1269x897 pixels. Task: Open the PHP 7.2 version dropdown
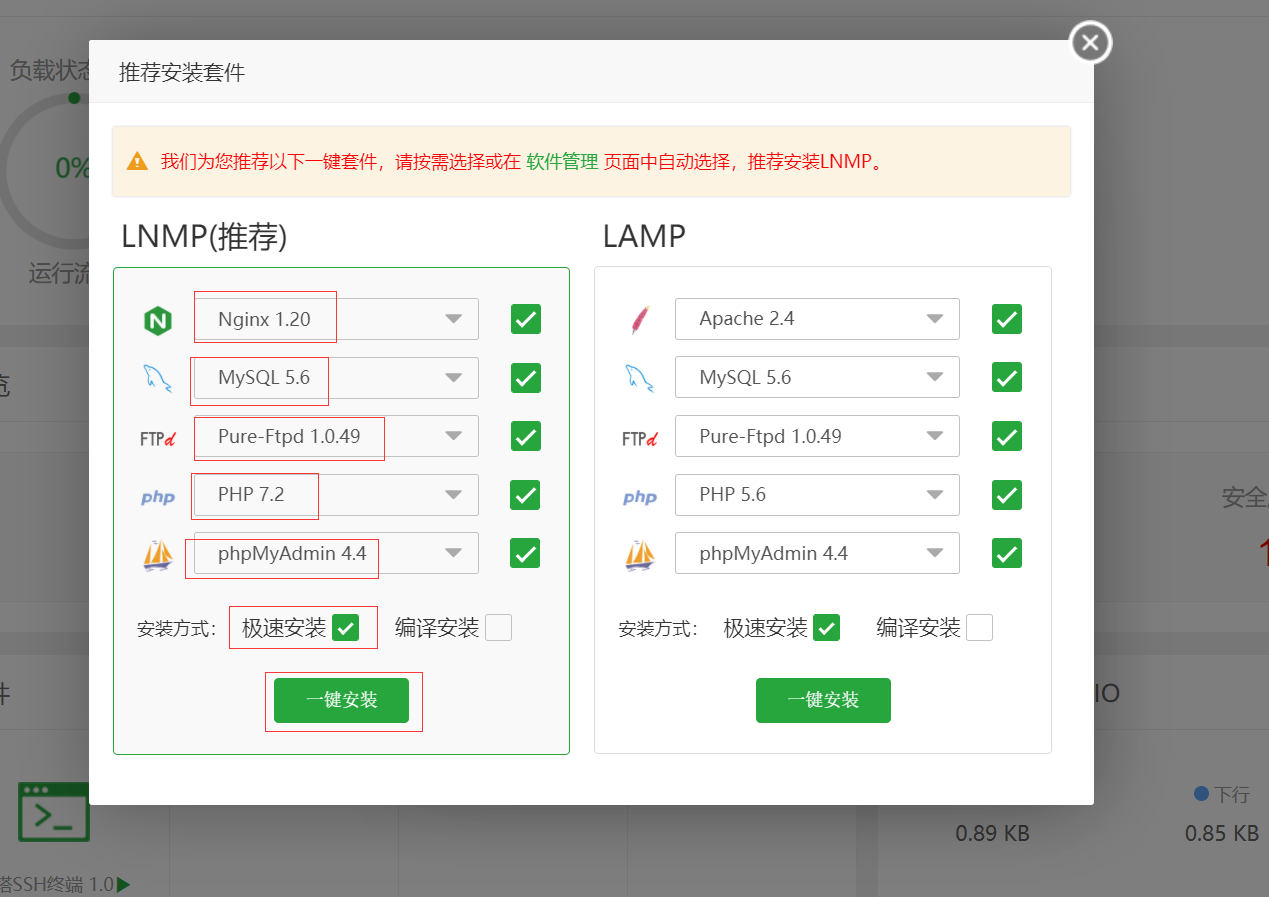click(452, 495)
